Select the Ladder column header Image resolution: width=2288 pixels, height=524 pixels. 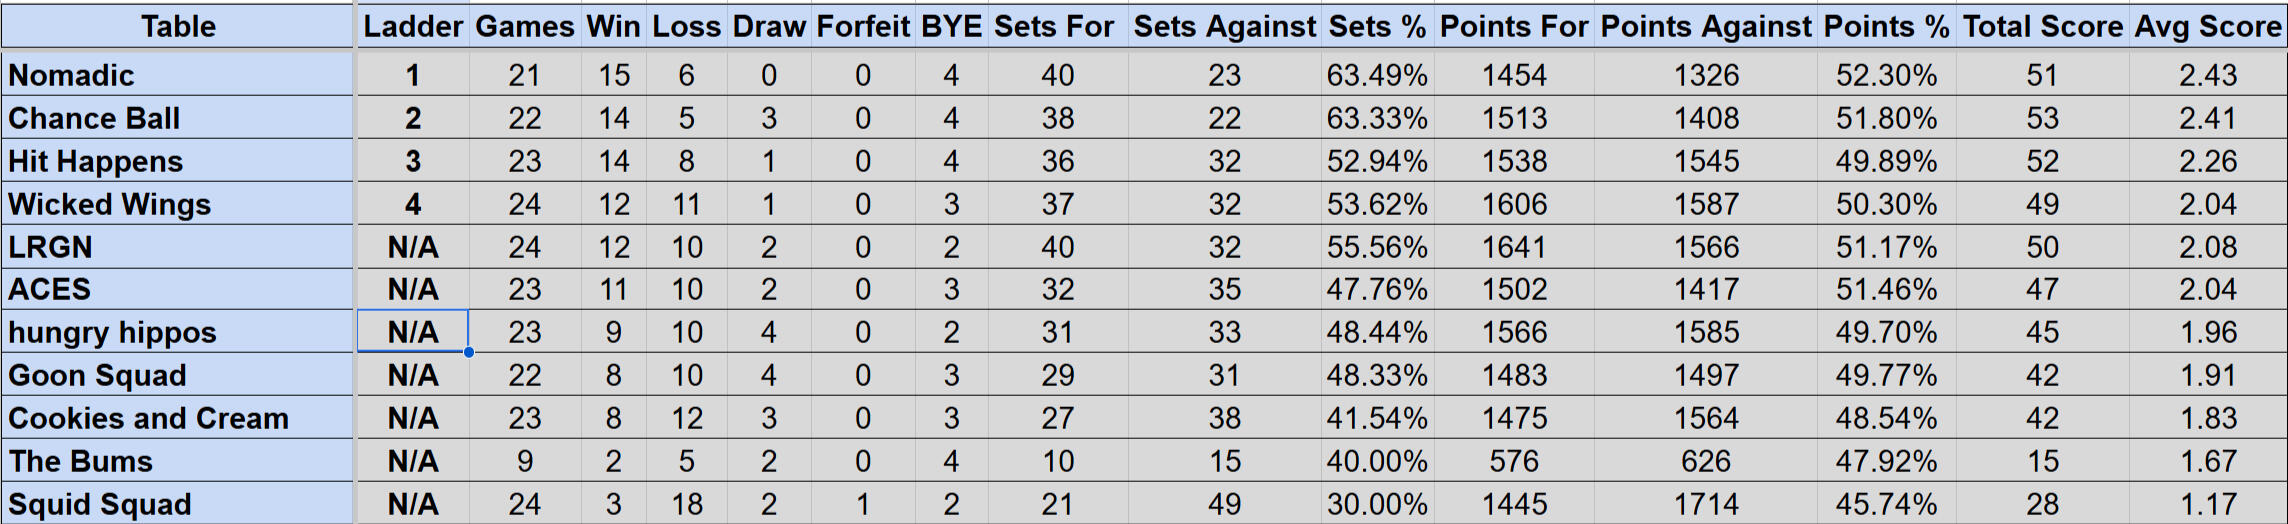[x=413, y=26]
